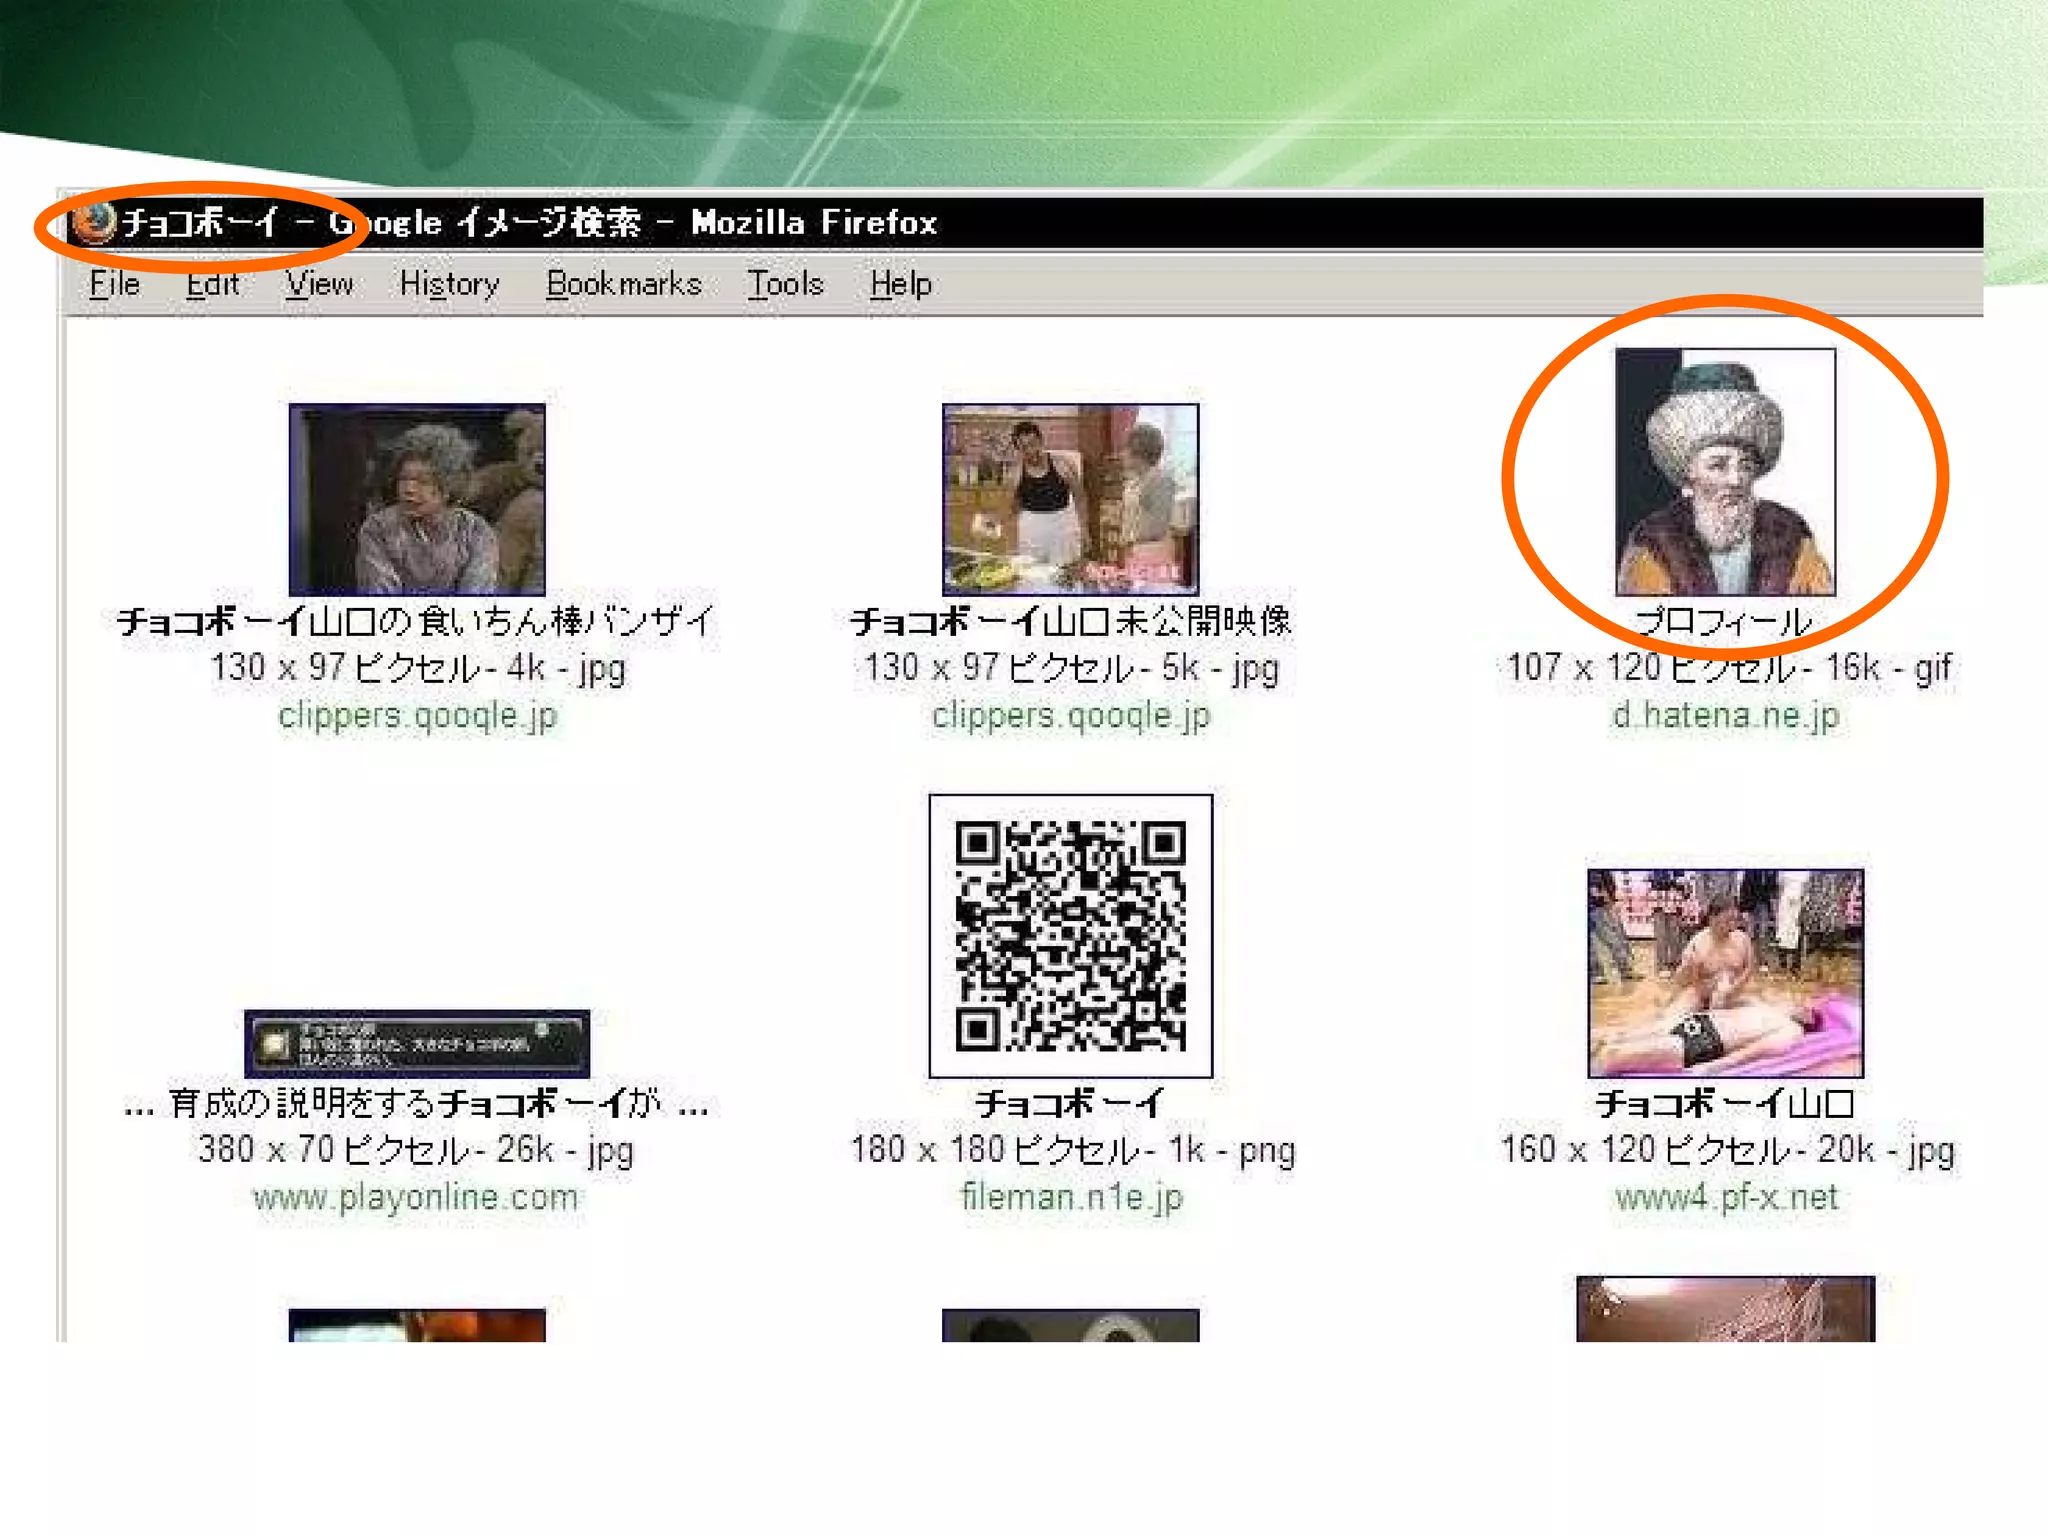Visit the d.hatena.ne.jp source link
This screenshot has width=2048, height=1536.
click(x=1725, y=716)
